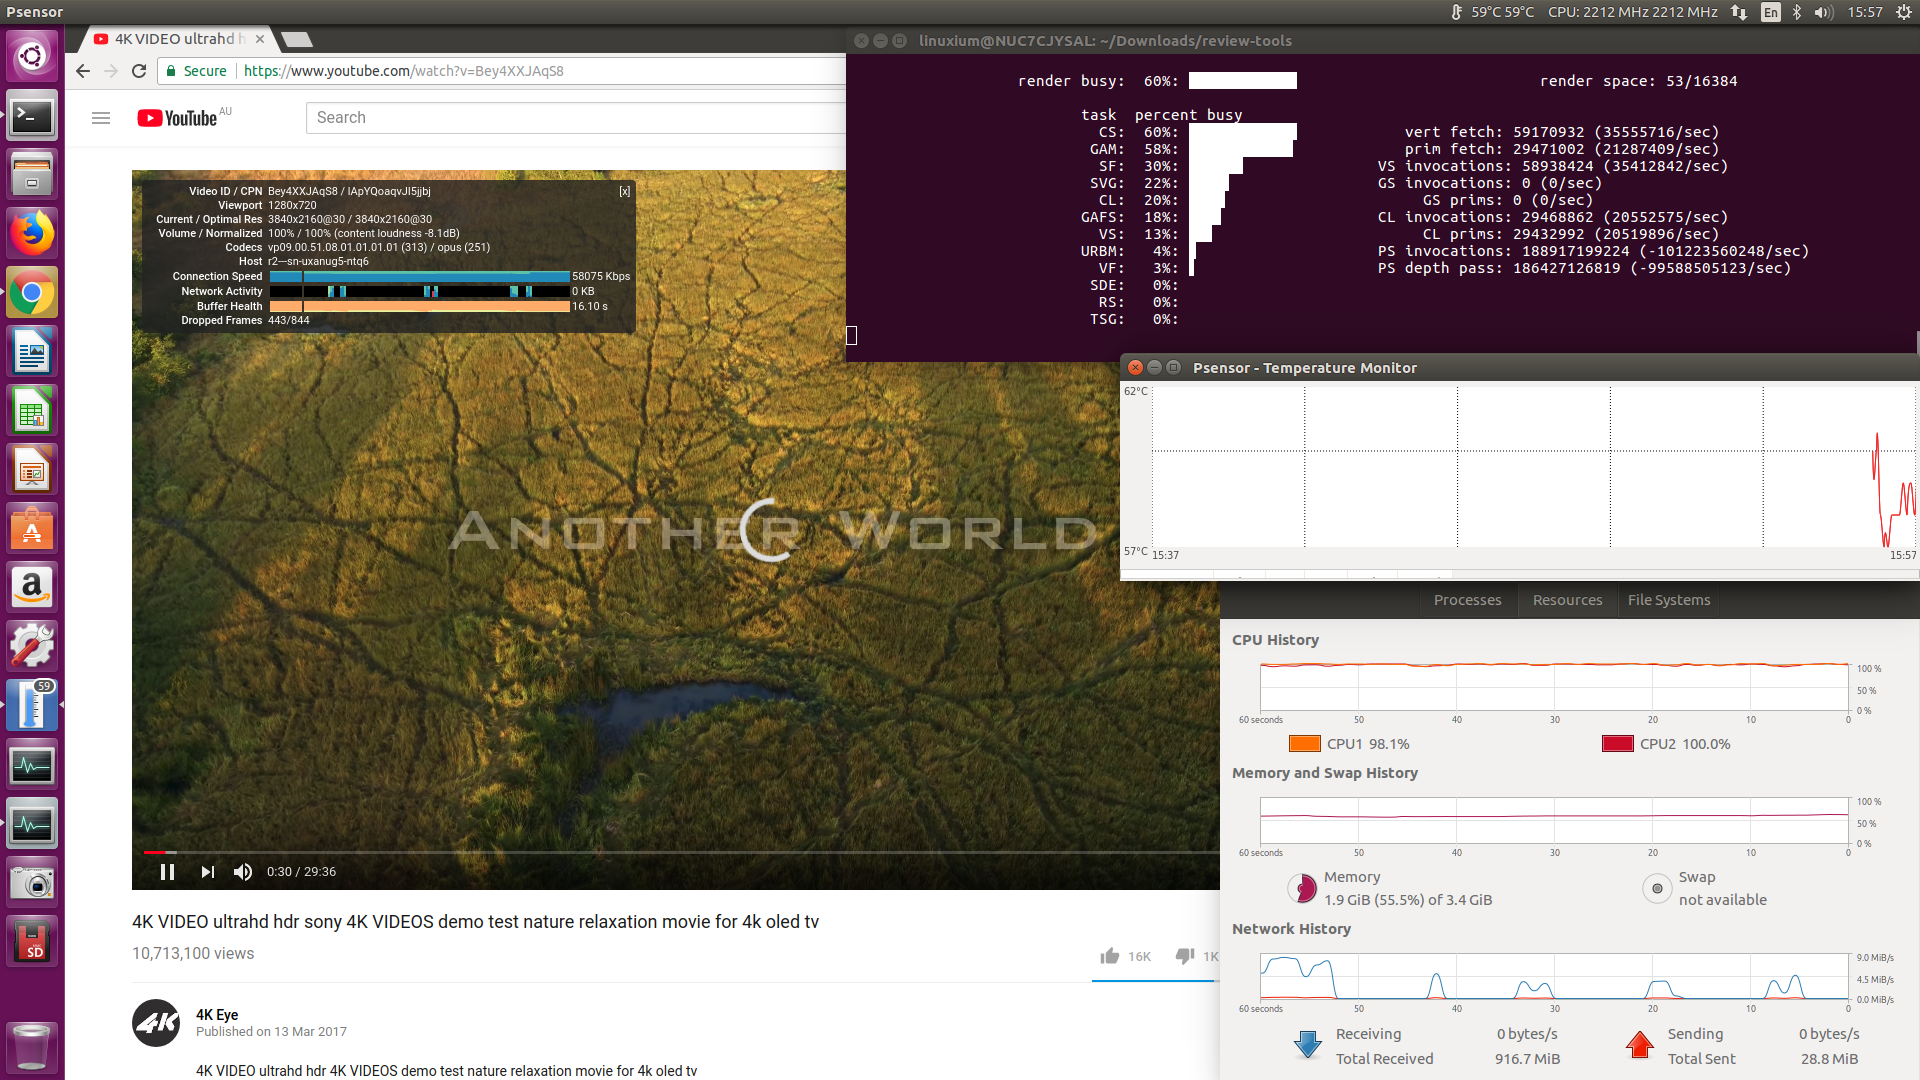The height and width of the screenshot is (1080, 1920).
Task: Open Swap color swatch
Action: [1657, 888]
